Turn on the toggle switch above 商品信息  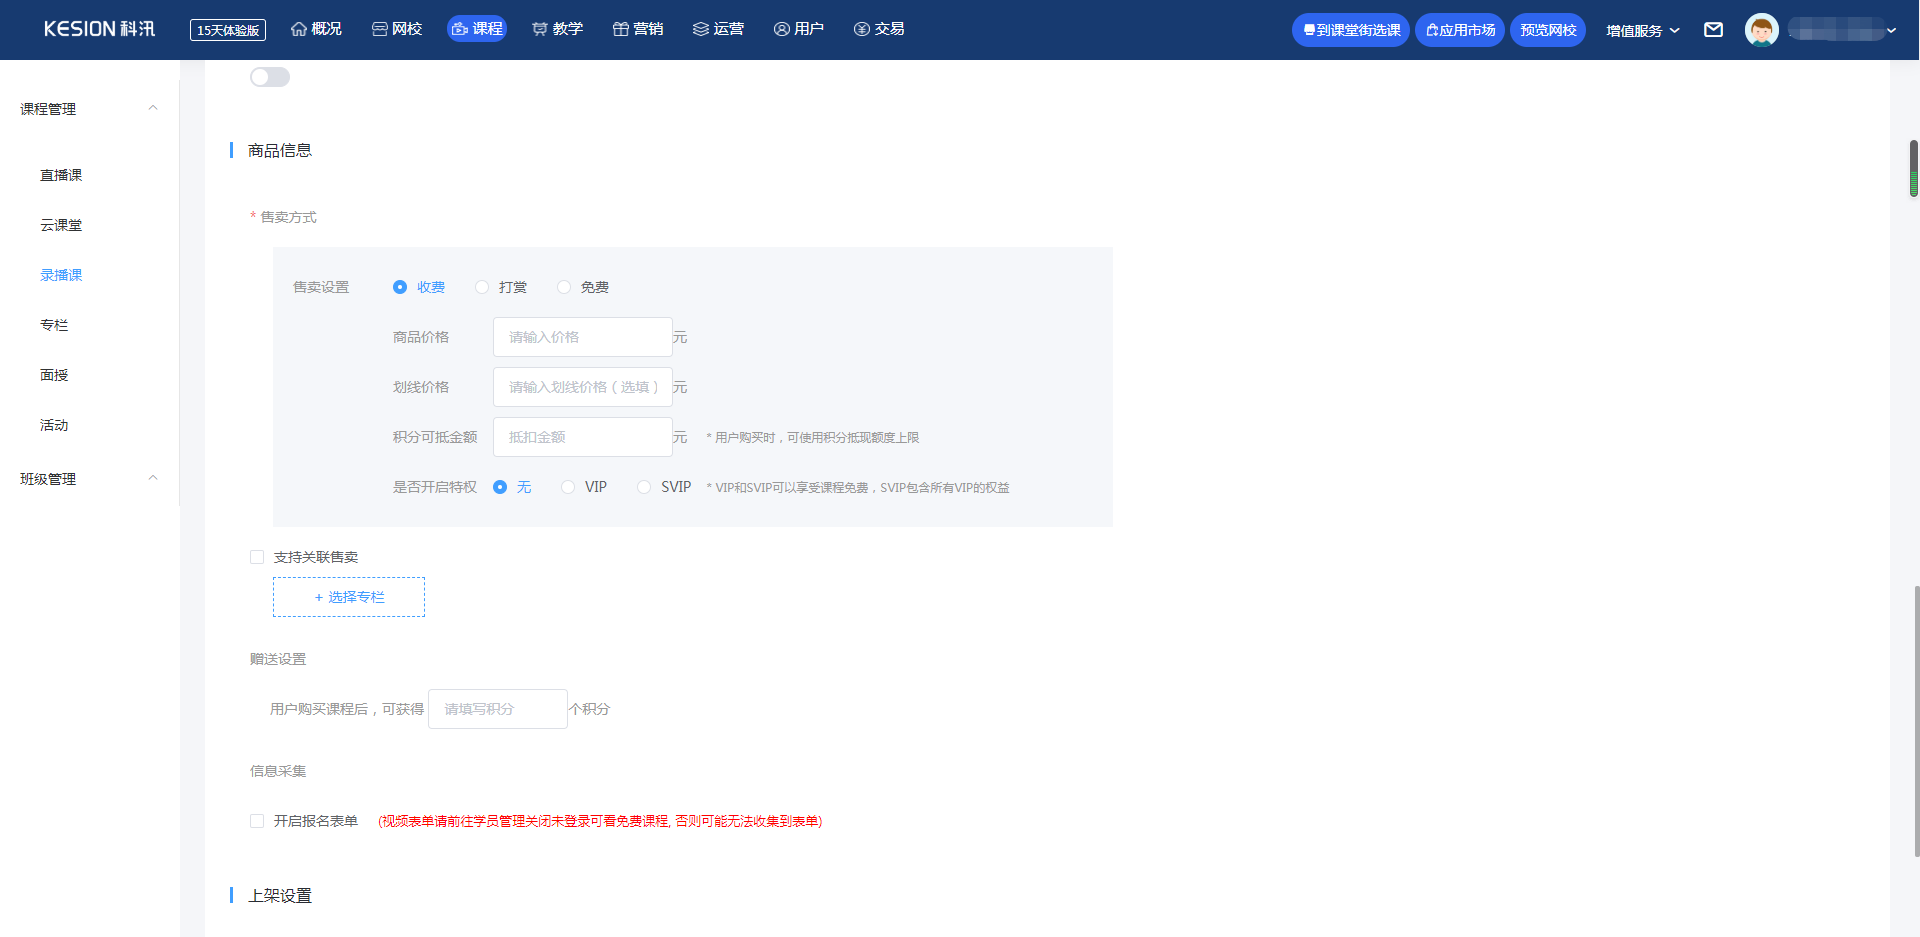(x=270, y=77)
